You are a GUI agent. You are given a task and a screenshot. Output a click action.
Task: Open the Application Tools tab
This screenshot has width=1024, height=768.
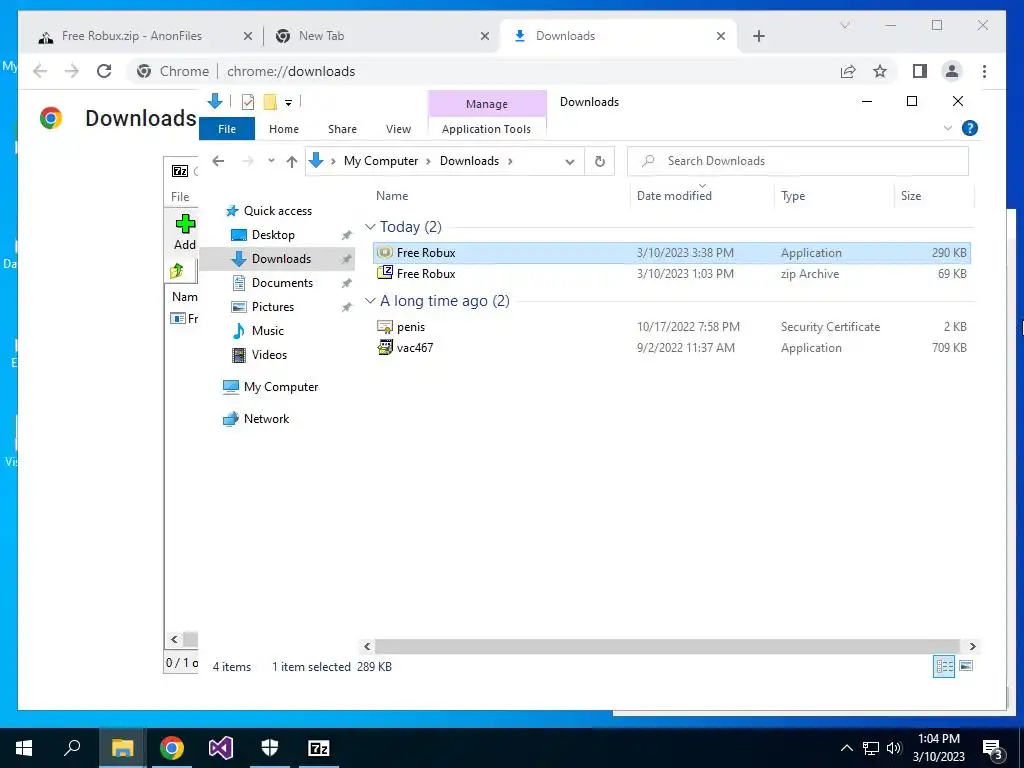pos(487,129)
